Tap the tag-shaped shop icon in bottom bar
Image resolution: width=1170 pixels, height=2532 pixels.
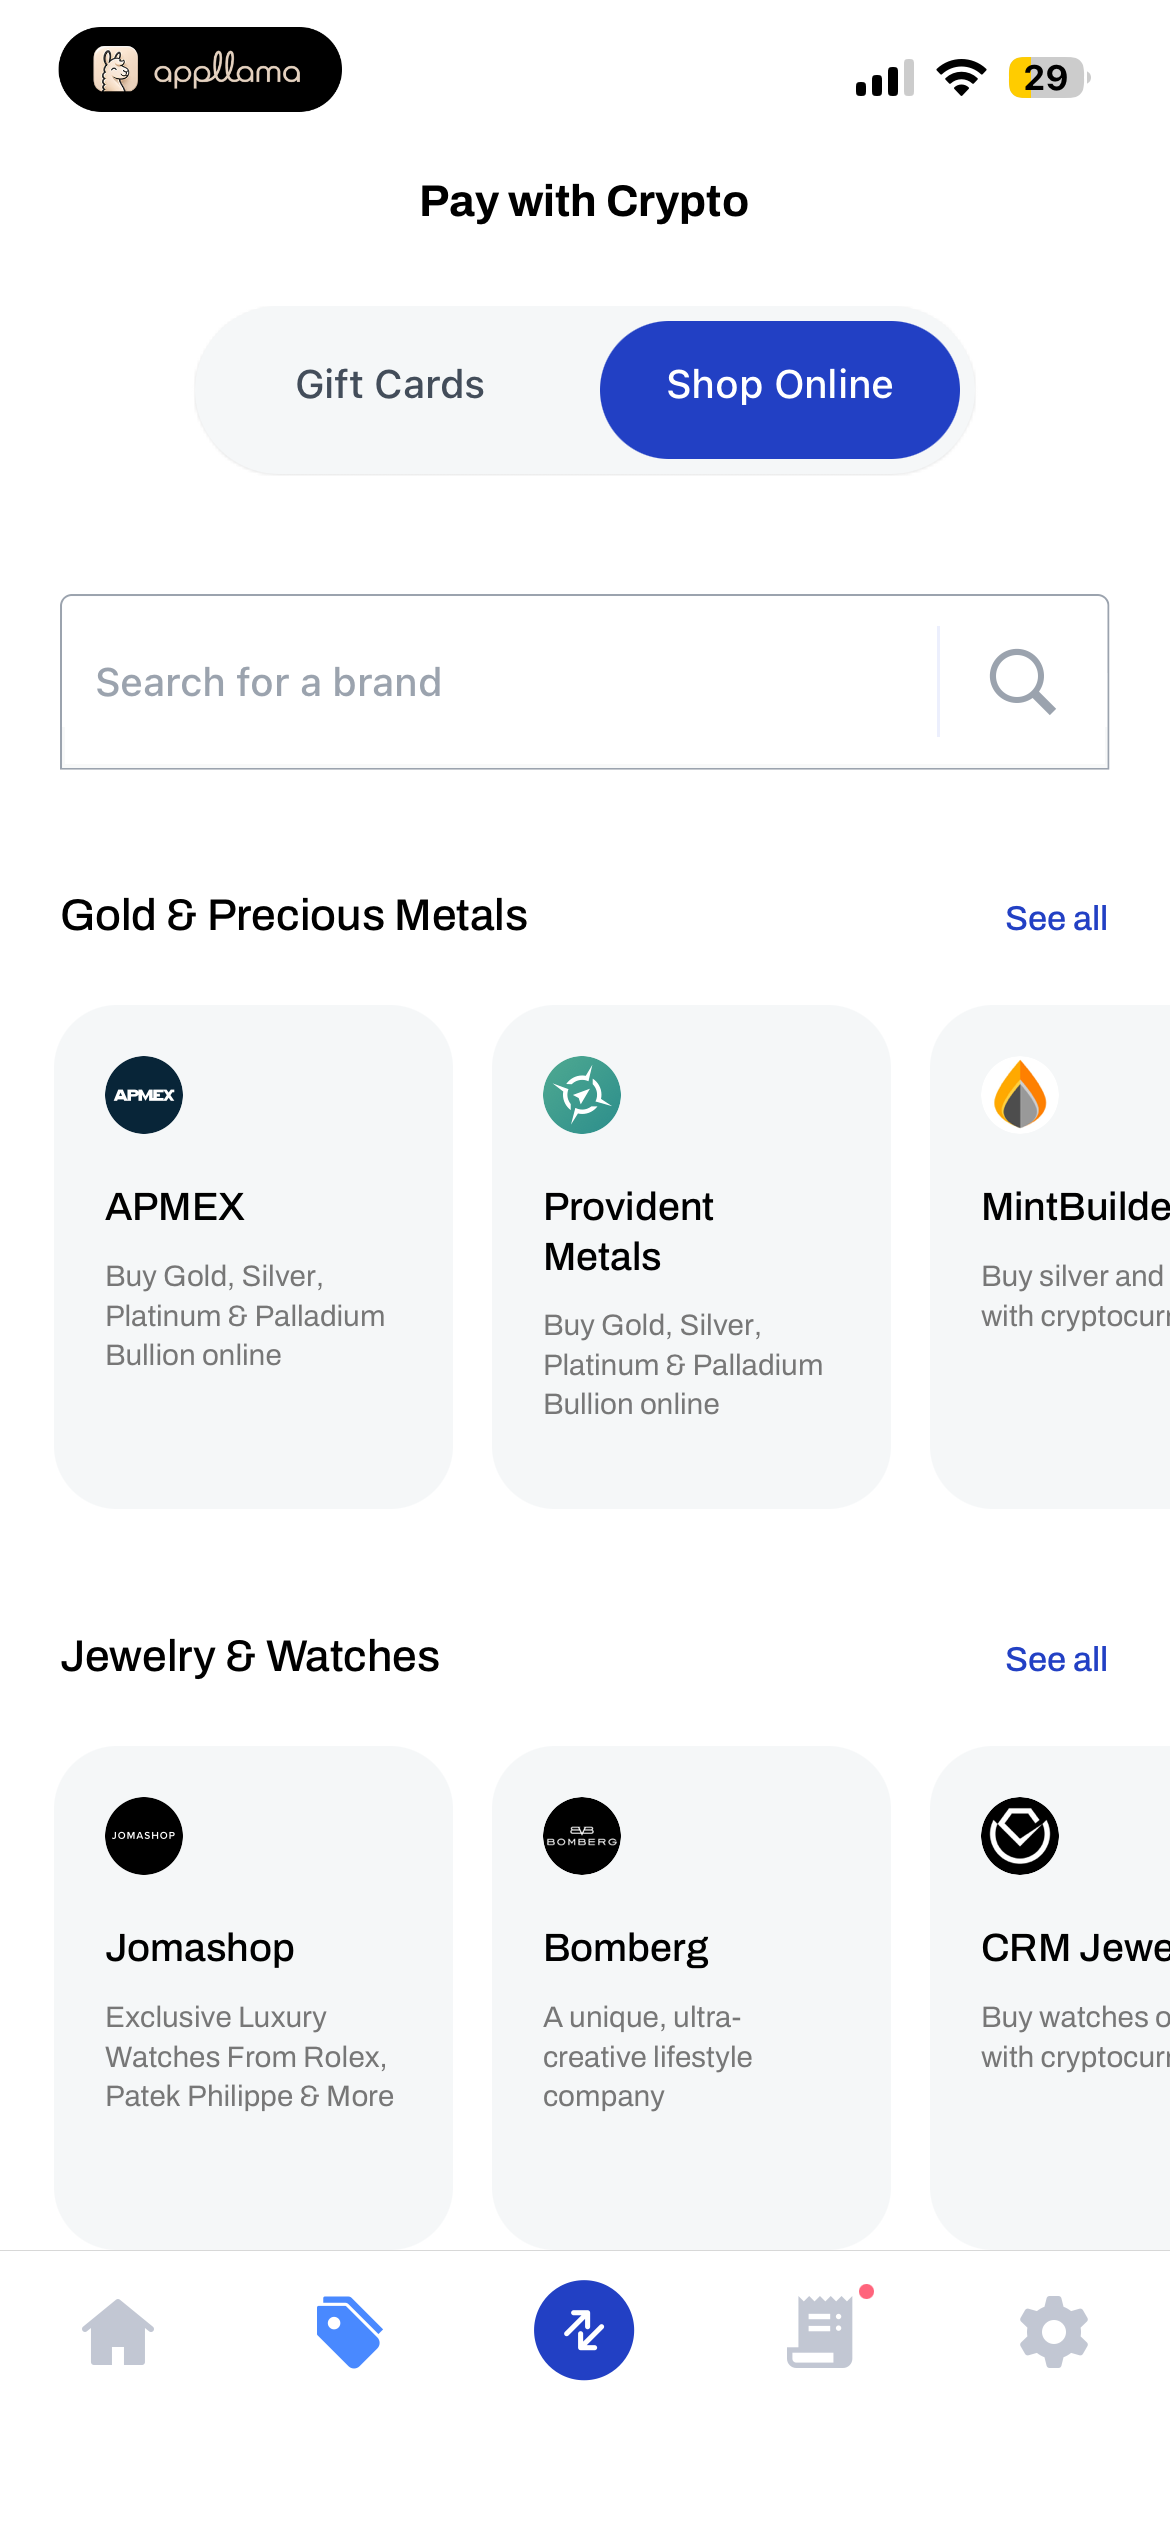[x=349, y=2331]
